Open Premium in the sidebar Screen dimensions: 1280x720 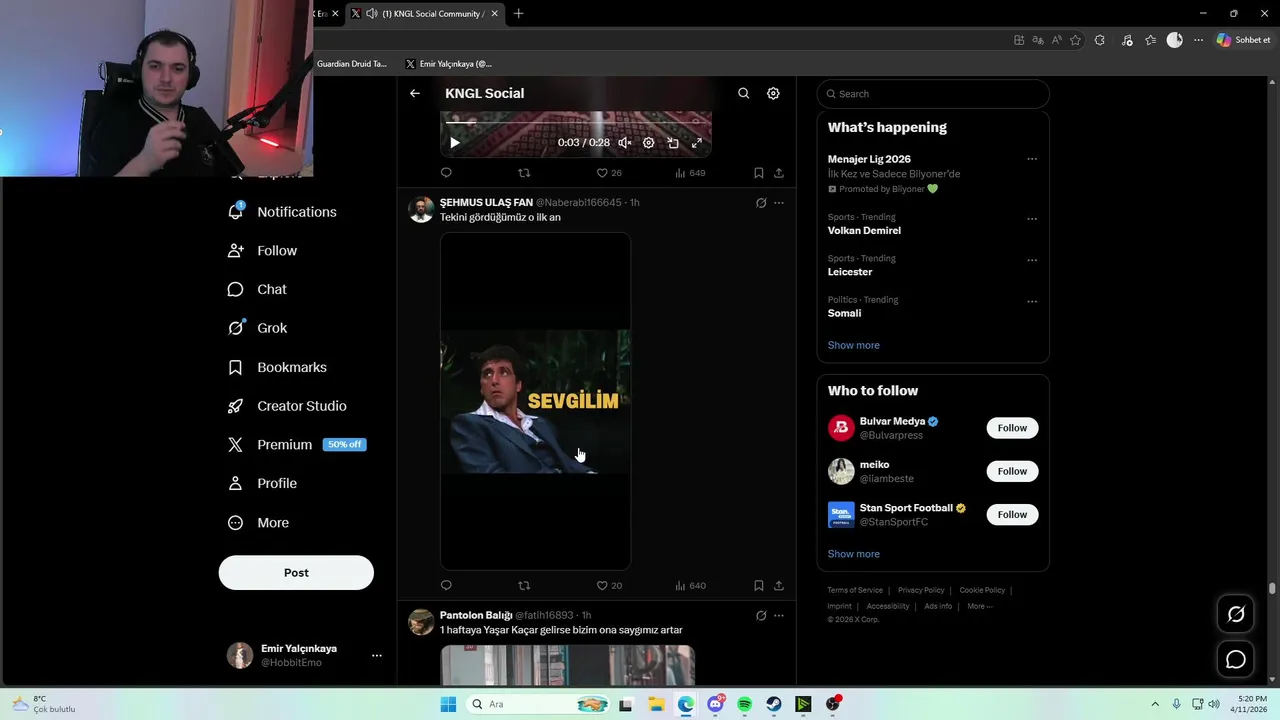297,445
